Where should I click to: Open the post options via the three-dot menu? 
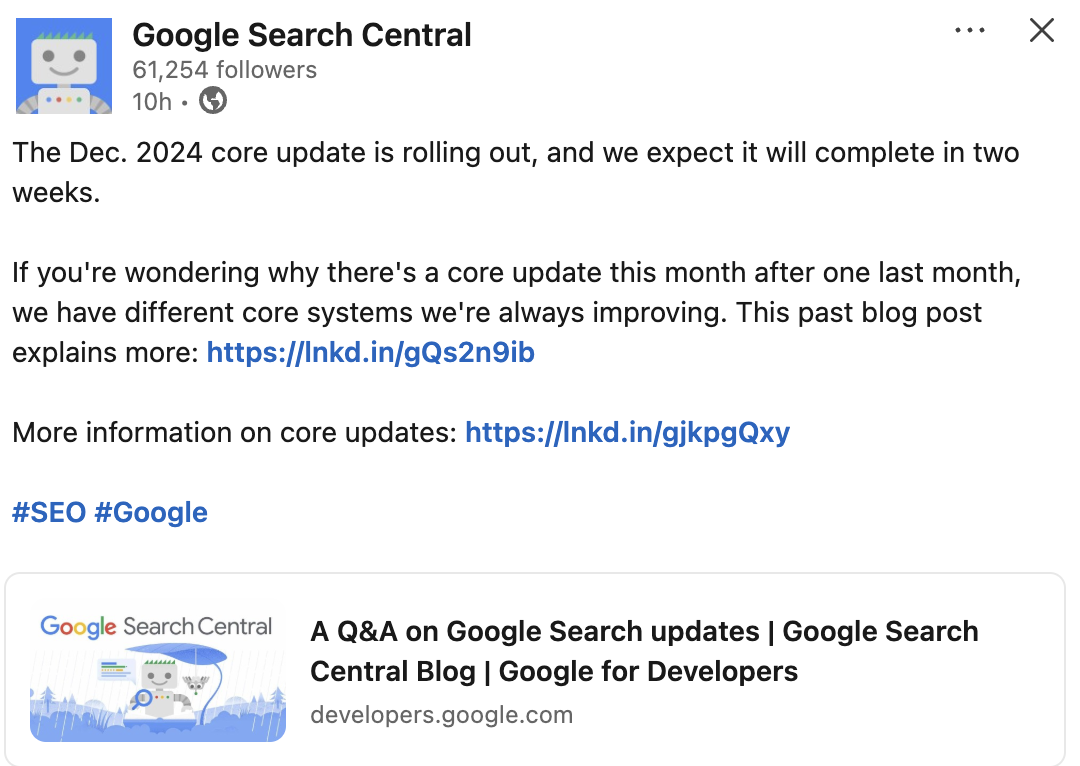click(x=969, y=30)
